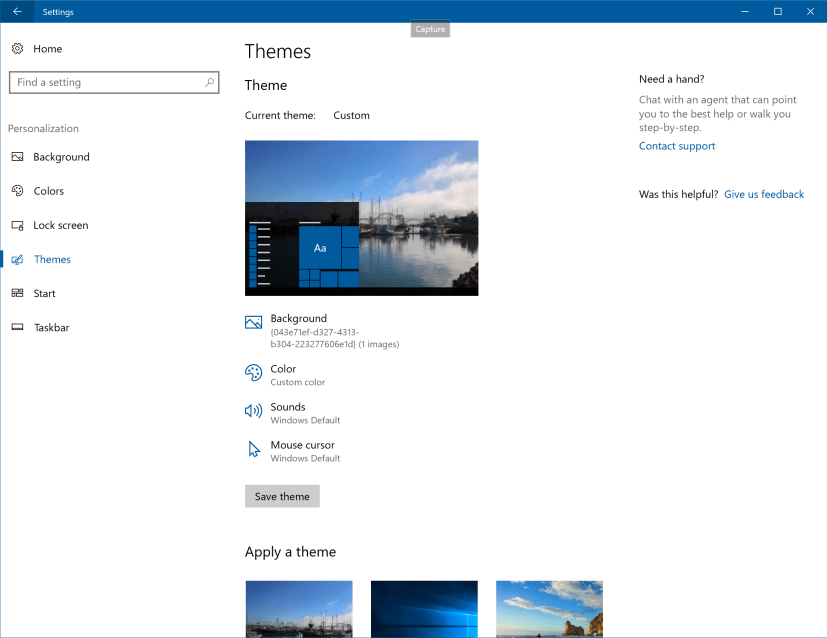Open Mouse cursor settings via the cursor icon
The height and width of the screenshot is (638, 827).
point(253,449)
